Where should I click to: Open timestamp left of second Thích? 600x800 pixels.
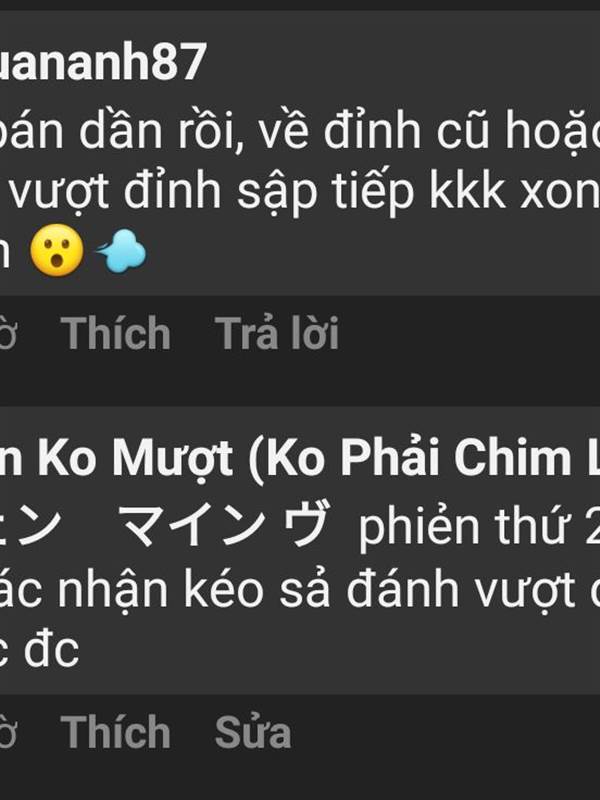[9, 732]
